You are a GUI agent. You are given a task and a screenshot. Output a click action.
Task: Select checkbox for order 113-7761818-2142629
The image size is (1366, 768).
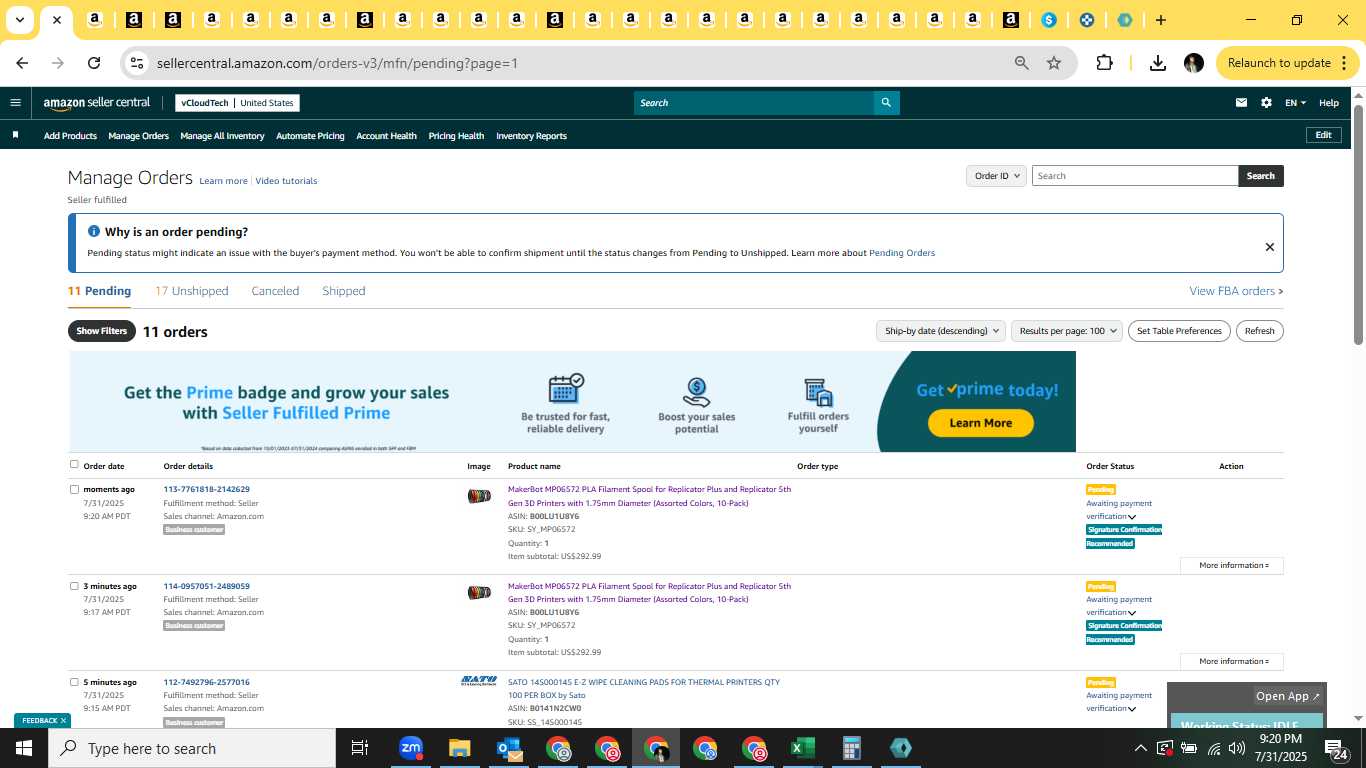(x=74, y=489)
